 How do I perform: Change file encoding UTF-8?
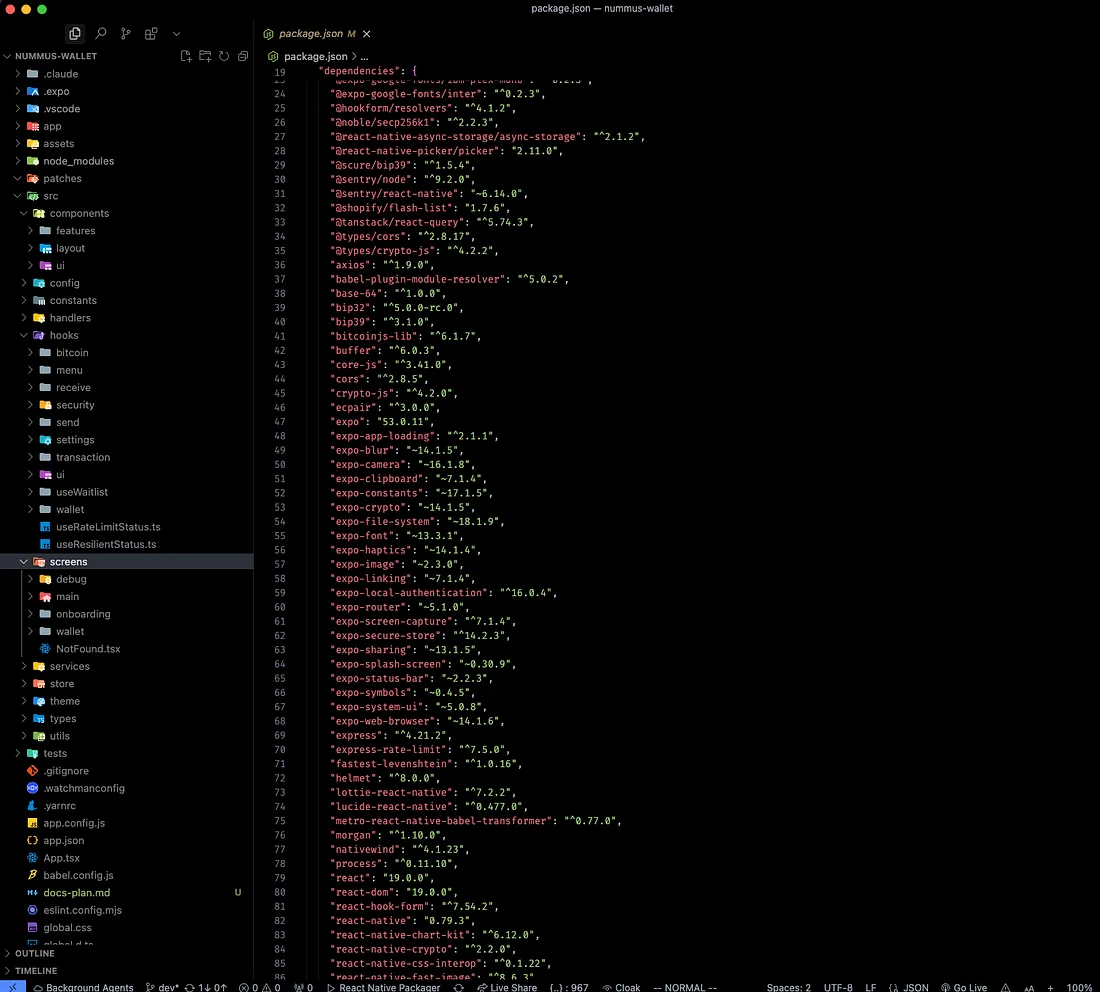click(x=838, y=987)
